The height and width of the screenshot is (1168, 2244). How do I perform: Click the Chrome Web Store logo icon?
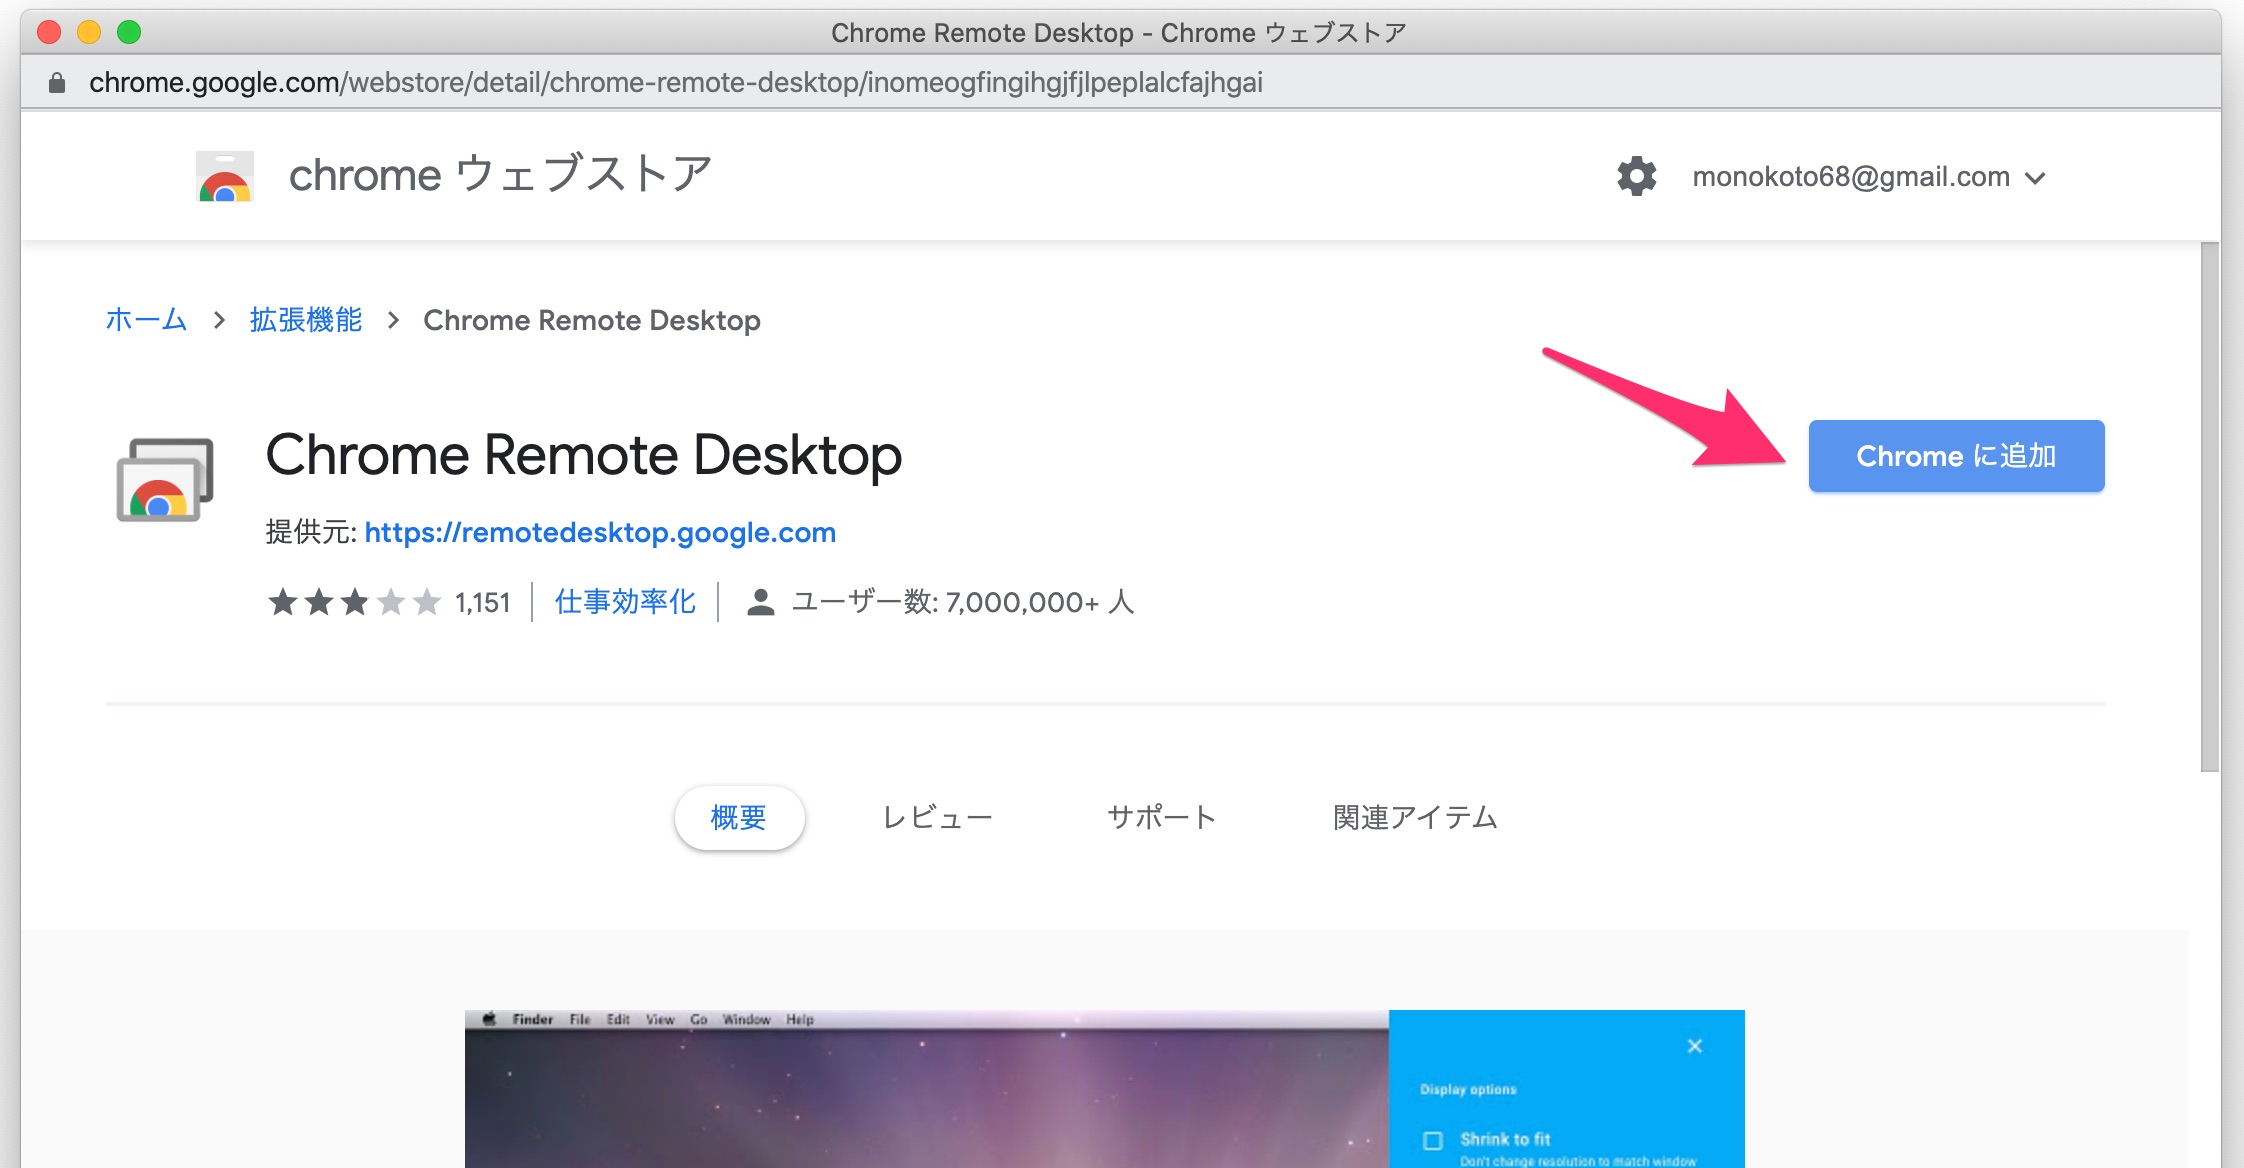coord(225,176)
